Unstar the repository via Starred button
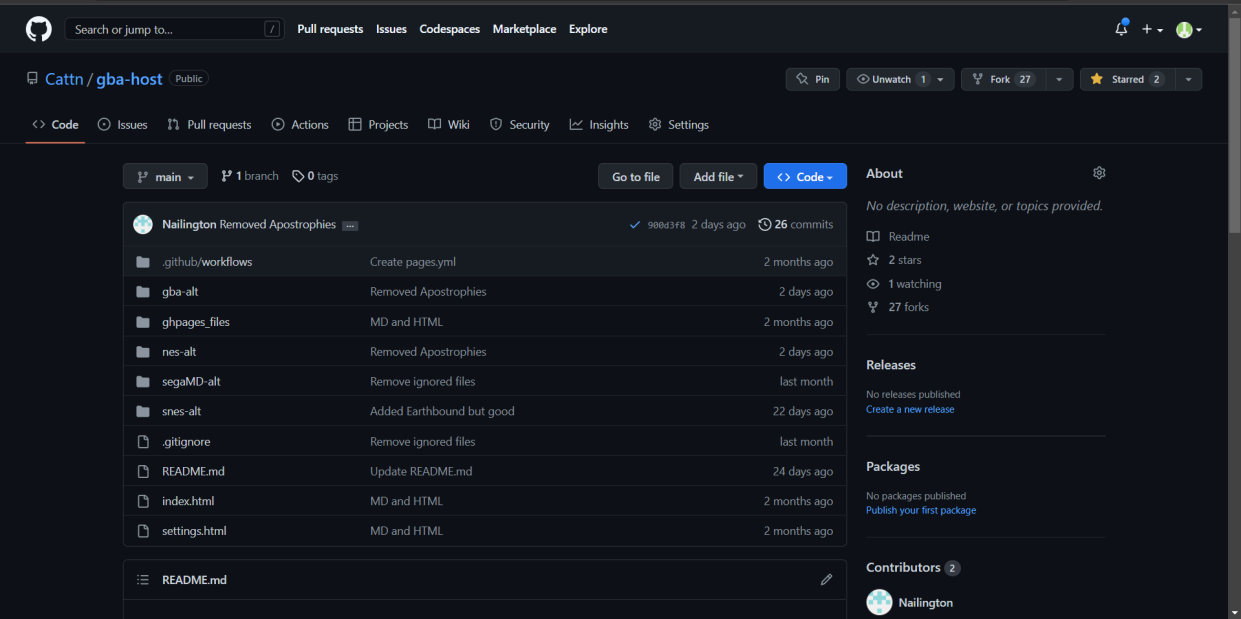Image resolution: width=1241 pixels, height=619 pixels. 1125,79
